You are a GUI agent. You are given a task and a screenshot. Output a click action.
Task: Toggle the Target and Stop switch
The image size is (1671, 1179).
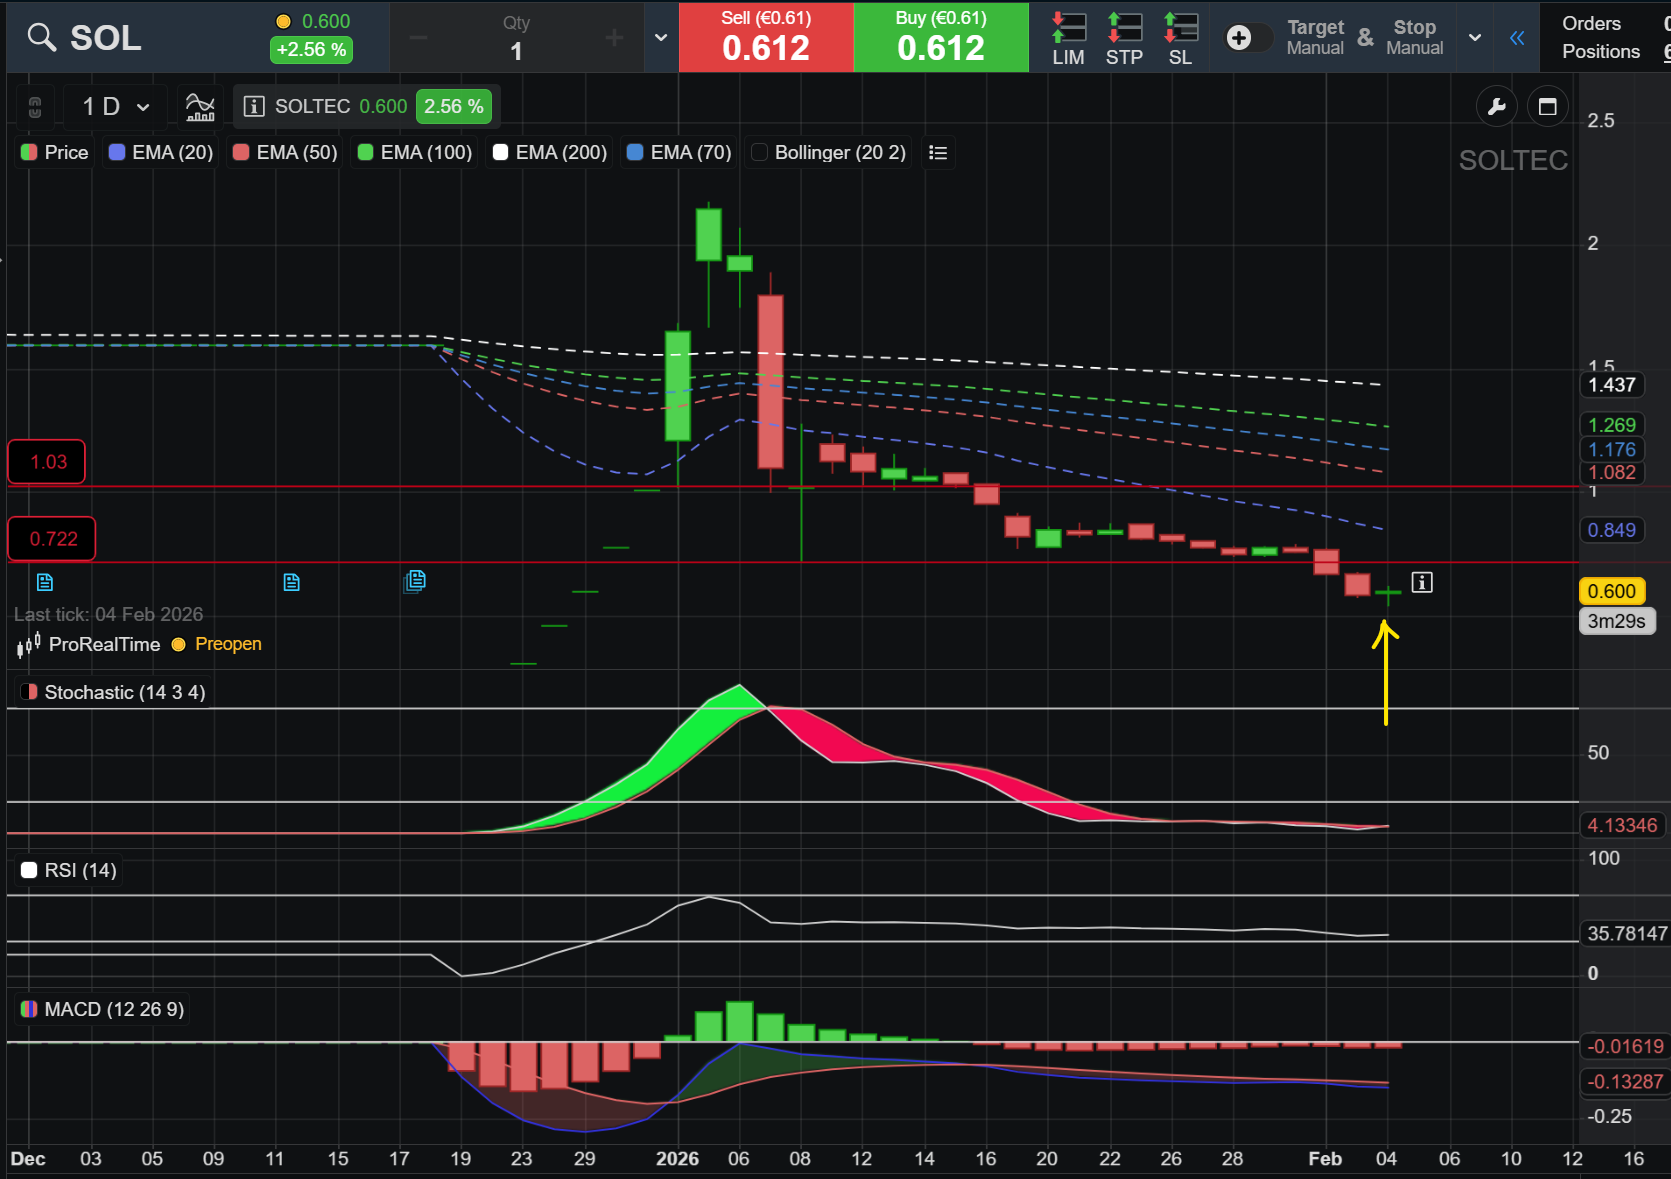tap(1247, 38)
